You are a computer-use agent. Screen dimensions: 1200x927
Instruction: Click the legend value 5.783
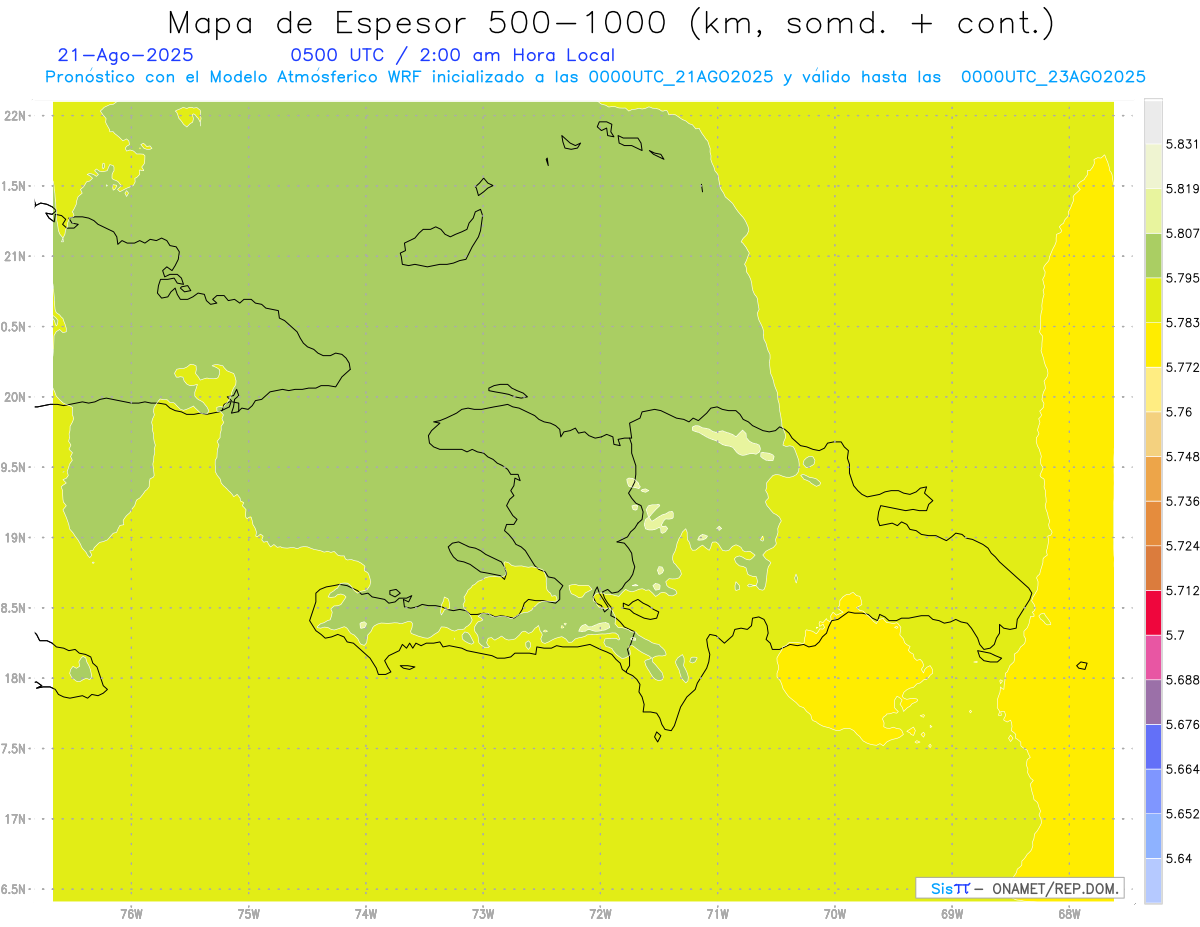1183,323
